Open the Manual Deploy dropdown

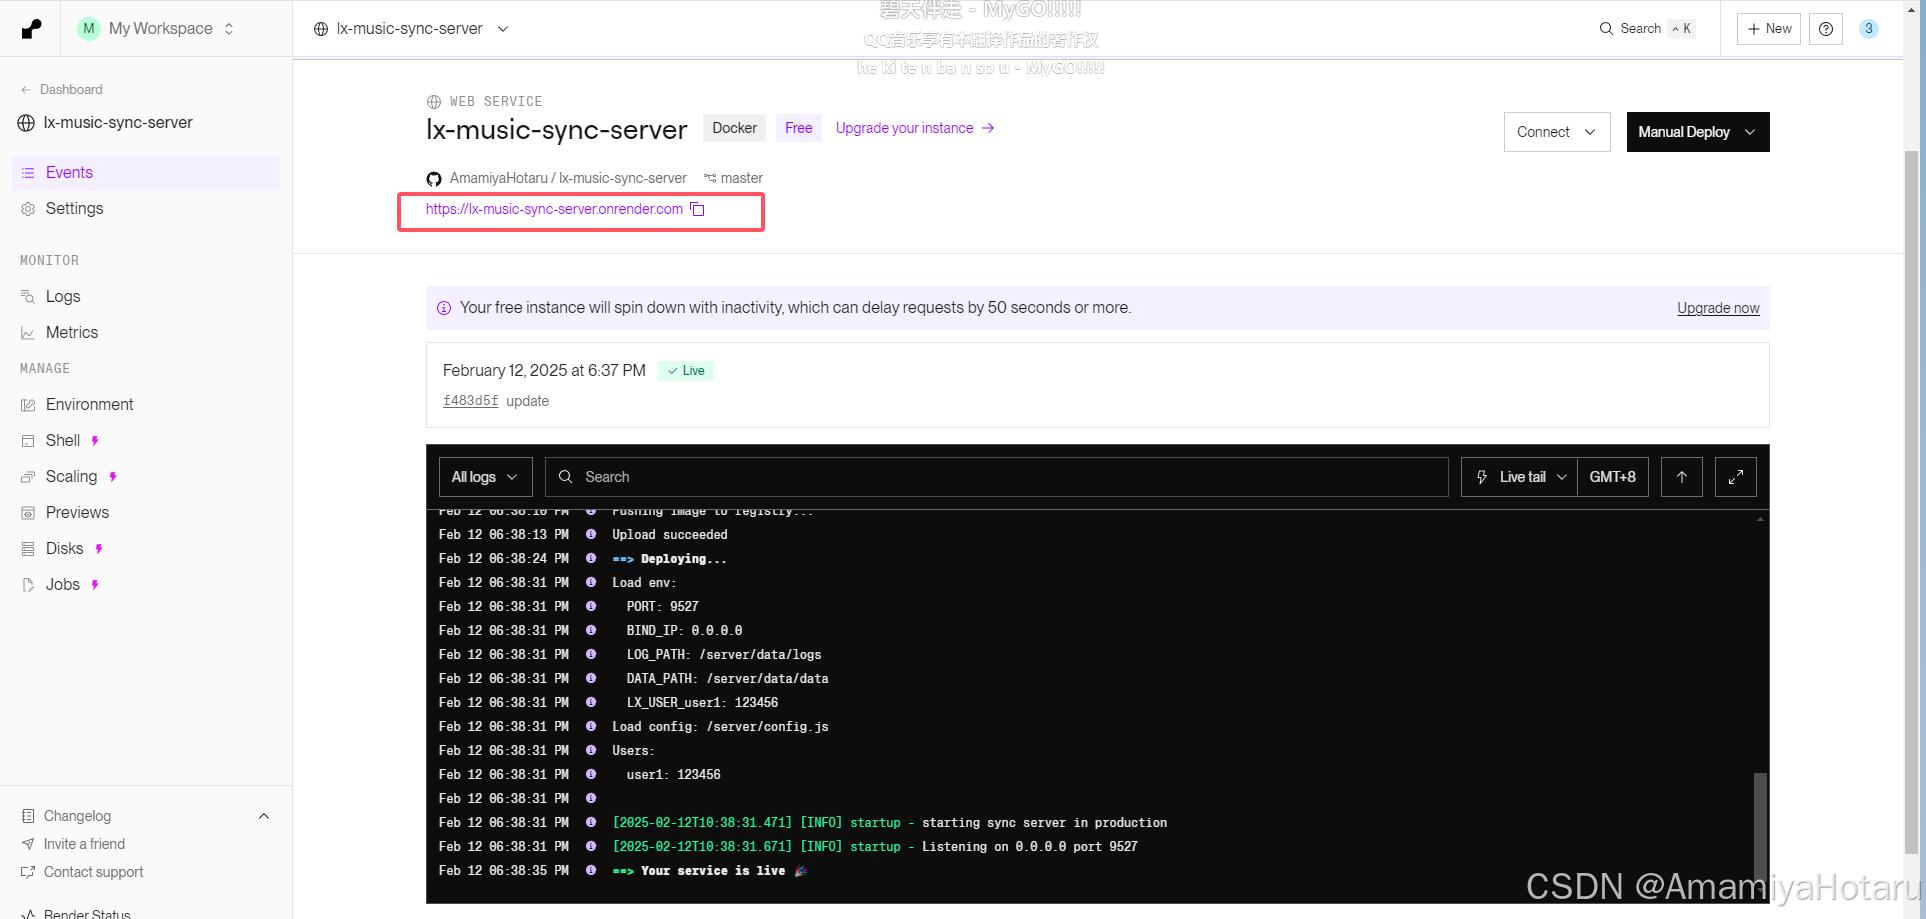coord(1698,132)
